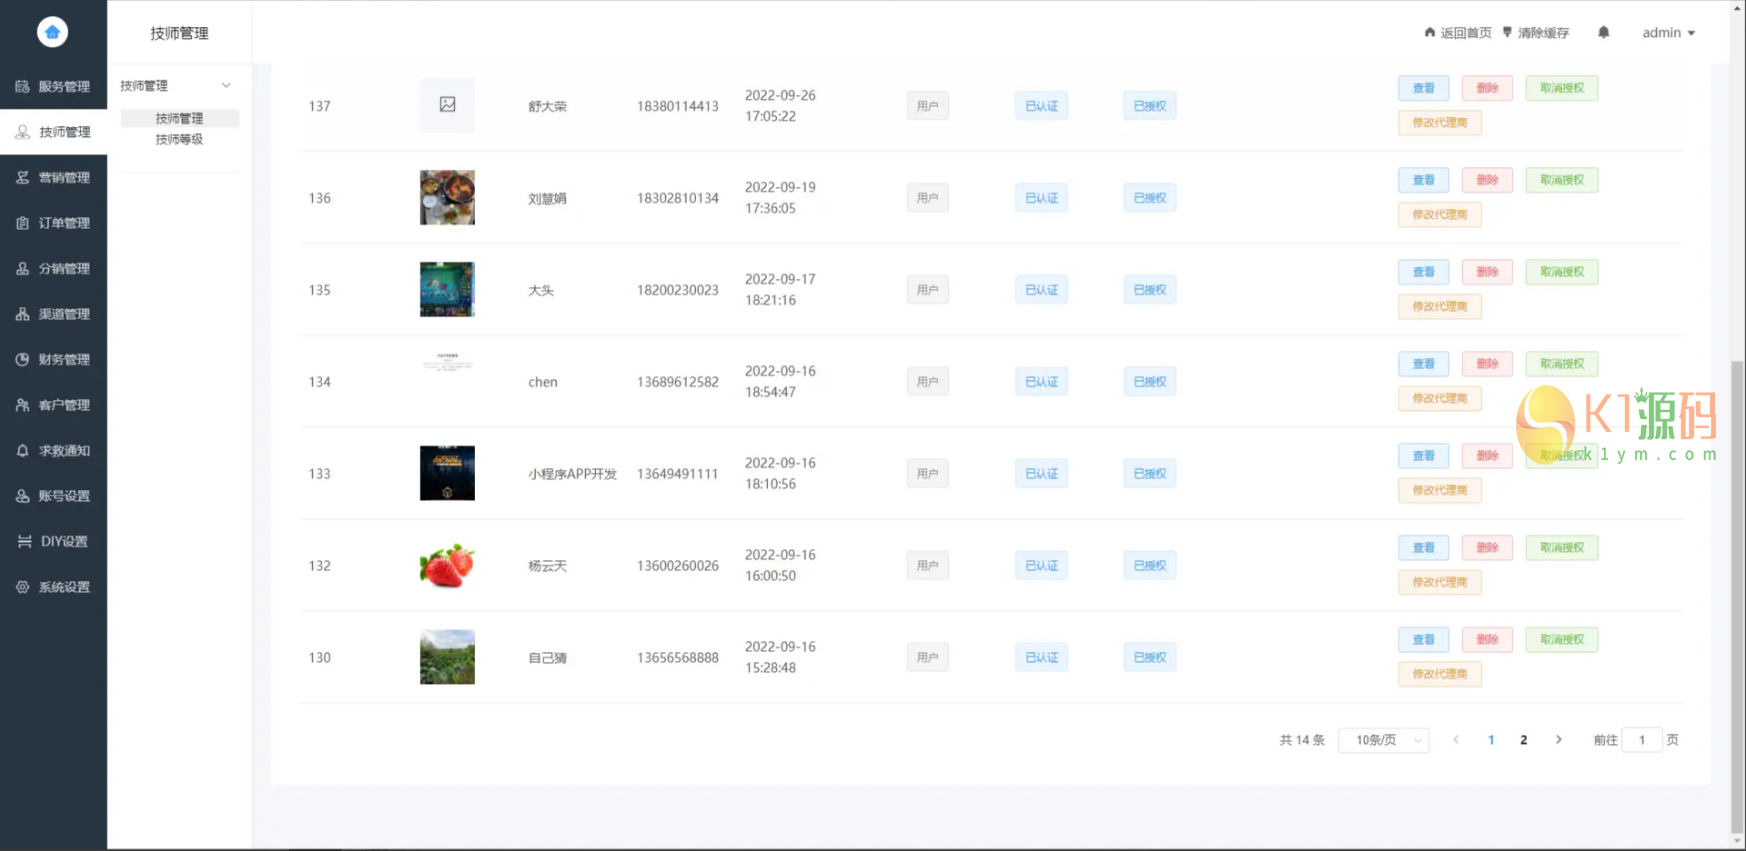Go to the previous page arrow
This screenshot has height=851, width=1746.
[x=1456, y=740]
